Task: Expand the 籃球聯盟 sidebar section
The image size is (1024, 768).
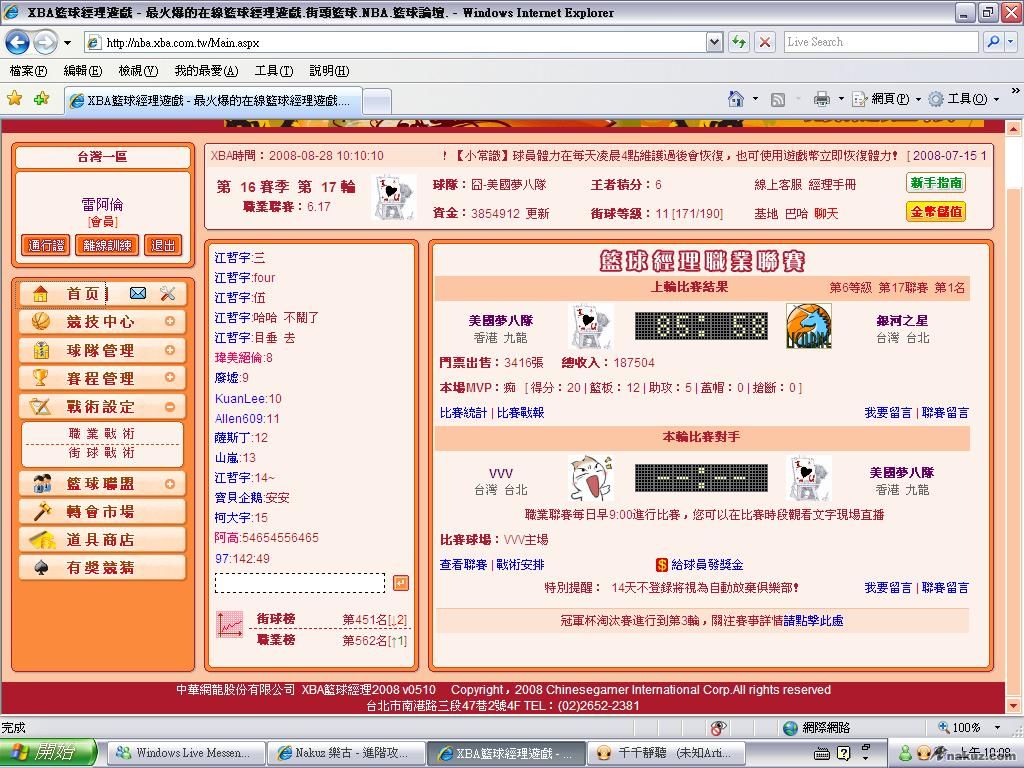Action: 170,484
